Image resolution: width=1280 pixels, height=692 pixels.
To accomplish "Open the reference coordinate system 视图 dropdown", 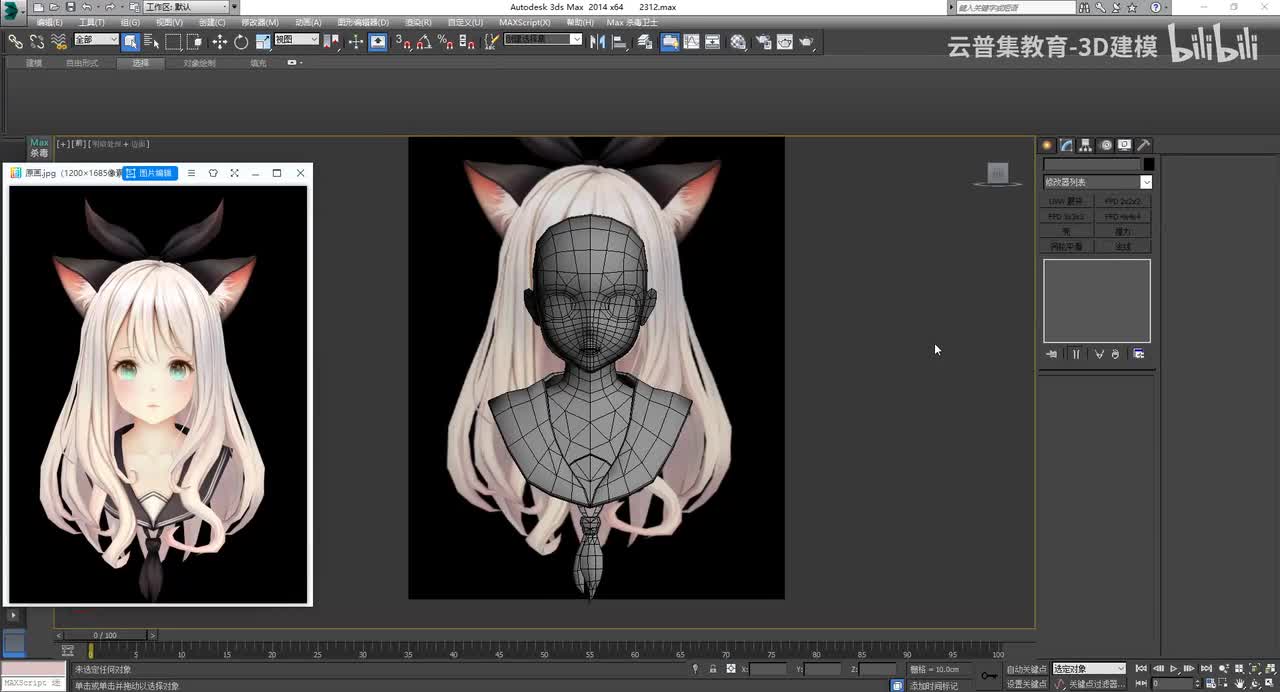I will click(296, 40).
